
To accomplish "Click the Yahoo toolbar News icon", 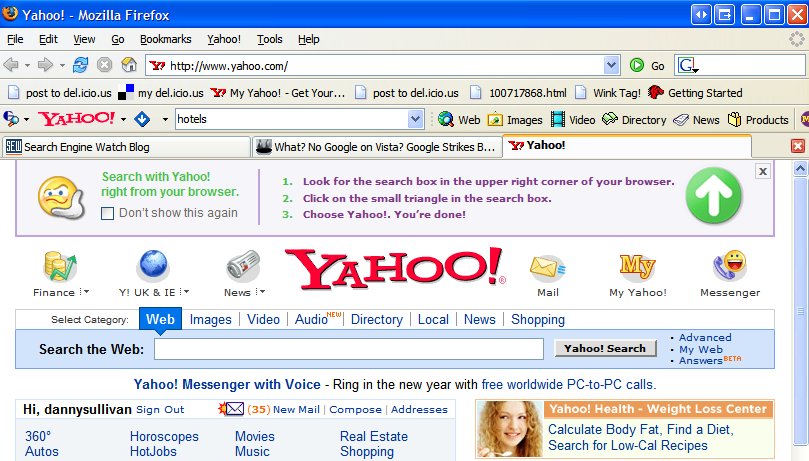I will coord(681,120).
